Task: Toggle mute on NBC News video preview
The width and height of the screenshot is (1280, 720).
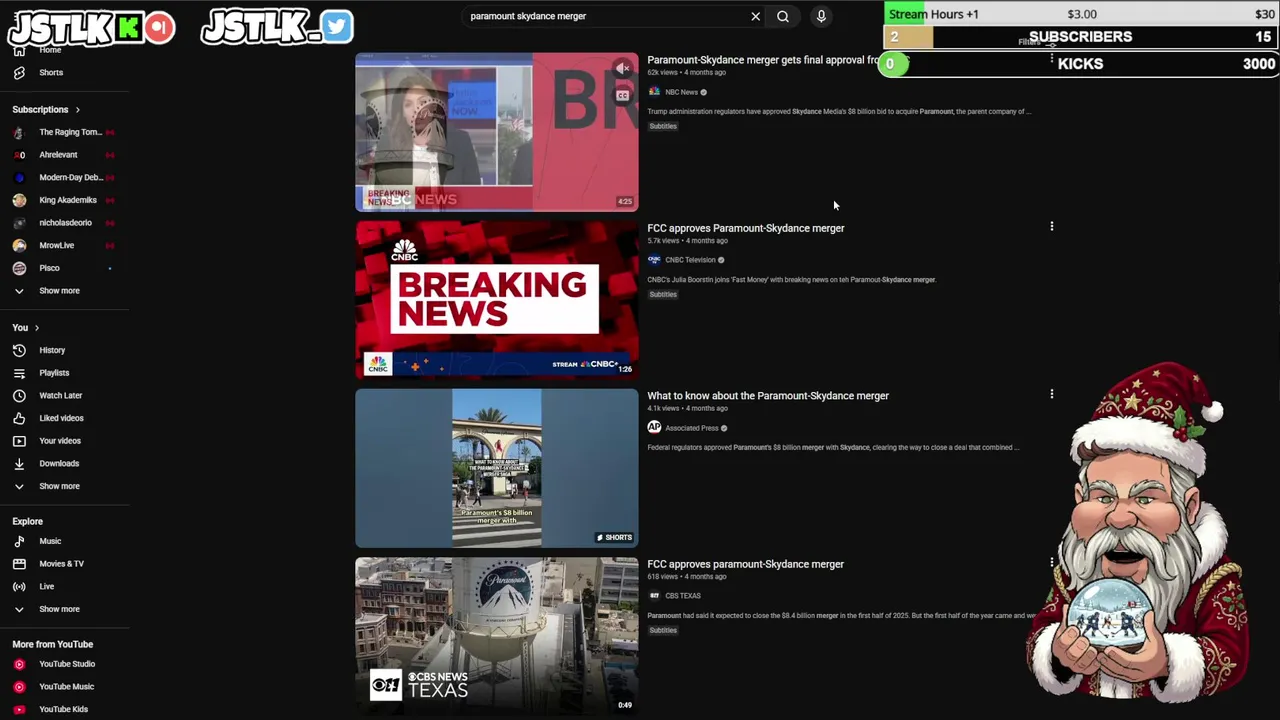Action: pos(622,69)
